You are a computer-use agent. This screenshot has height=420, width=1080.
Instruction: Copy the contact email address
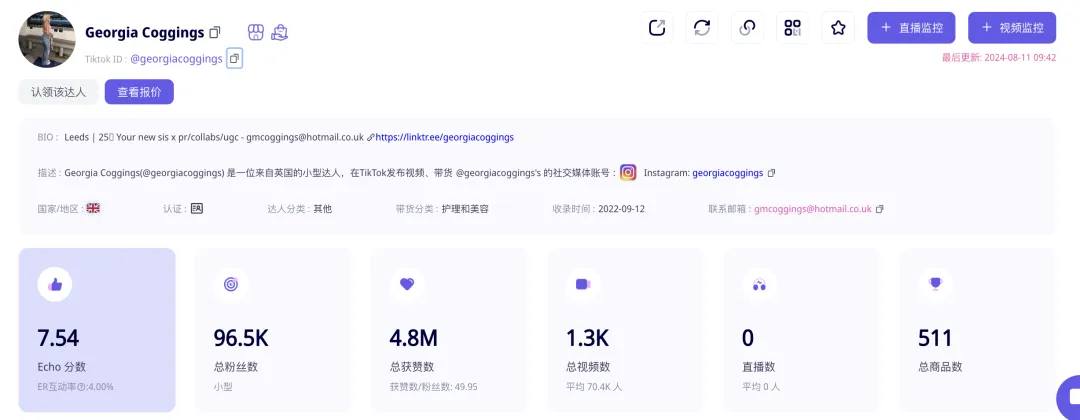tap(880, 209)
